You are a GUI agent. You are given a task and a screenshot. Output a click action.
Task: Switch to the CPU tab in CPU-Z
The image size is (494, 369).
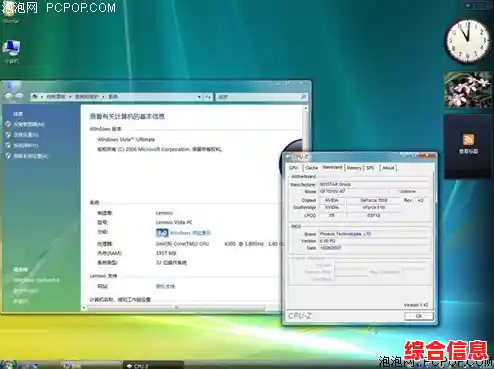click(x=294, y=168)
